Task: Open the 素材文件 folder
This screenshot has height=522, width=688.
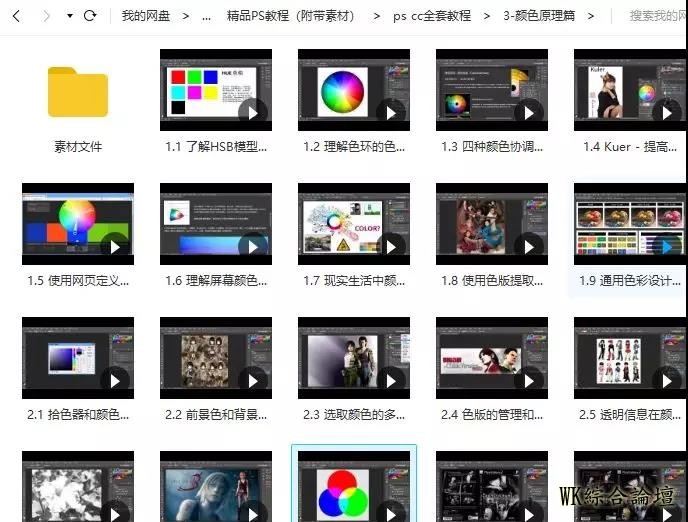Action: (x=78, y=92)
